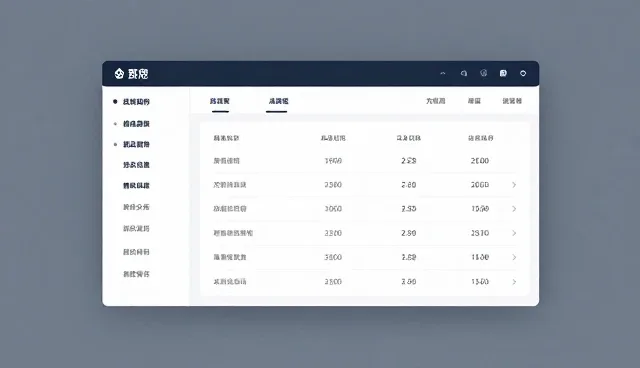Click the fourth column header of the table
The width and height of the screenshot is (640, 368).
tap(480, 138)
